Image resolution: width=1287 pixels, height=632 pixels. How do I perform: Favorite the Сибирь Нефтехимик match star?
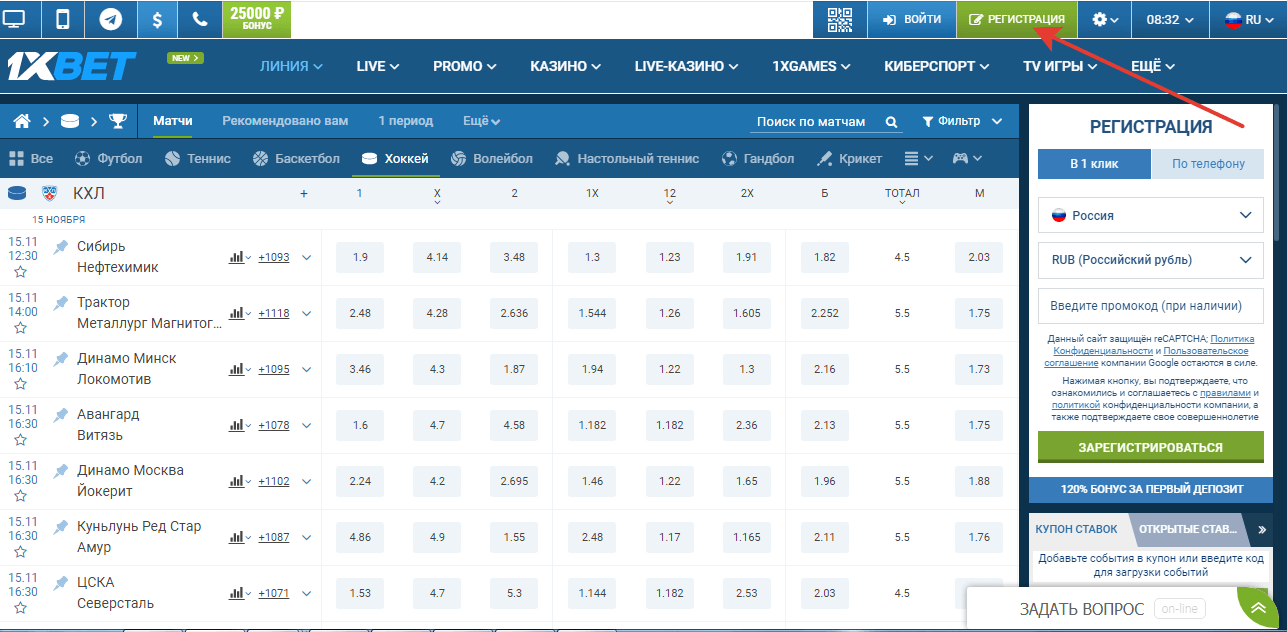[20, 272]
